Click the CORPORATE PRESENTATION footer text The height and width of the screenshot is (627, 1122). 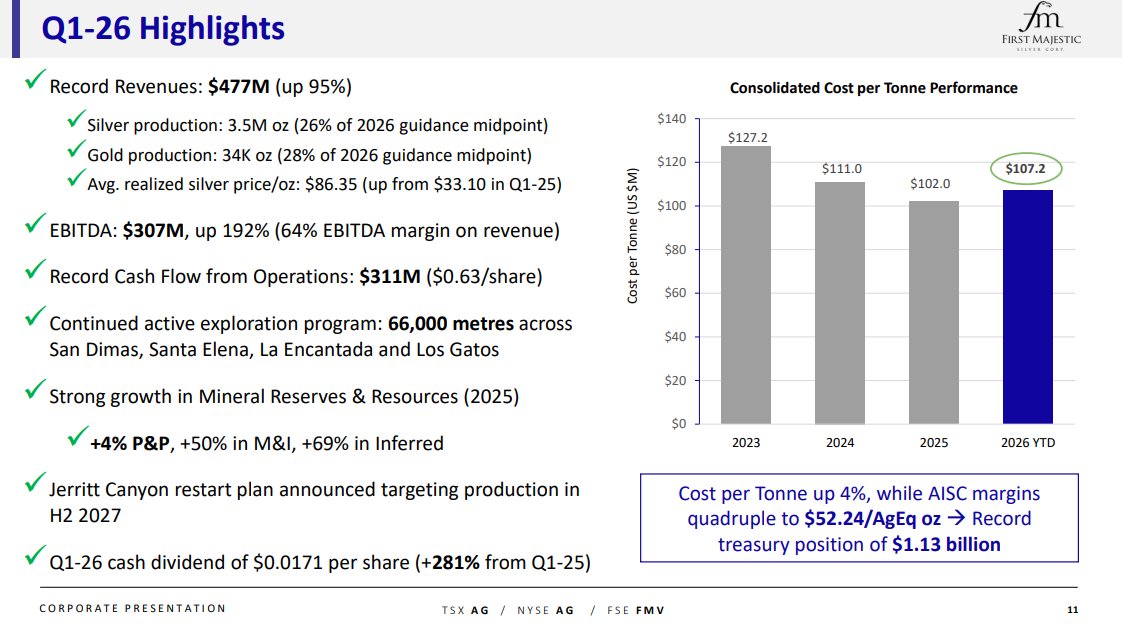(x=132, y=608)
